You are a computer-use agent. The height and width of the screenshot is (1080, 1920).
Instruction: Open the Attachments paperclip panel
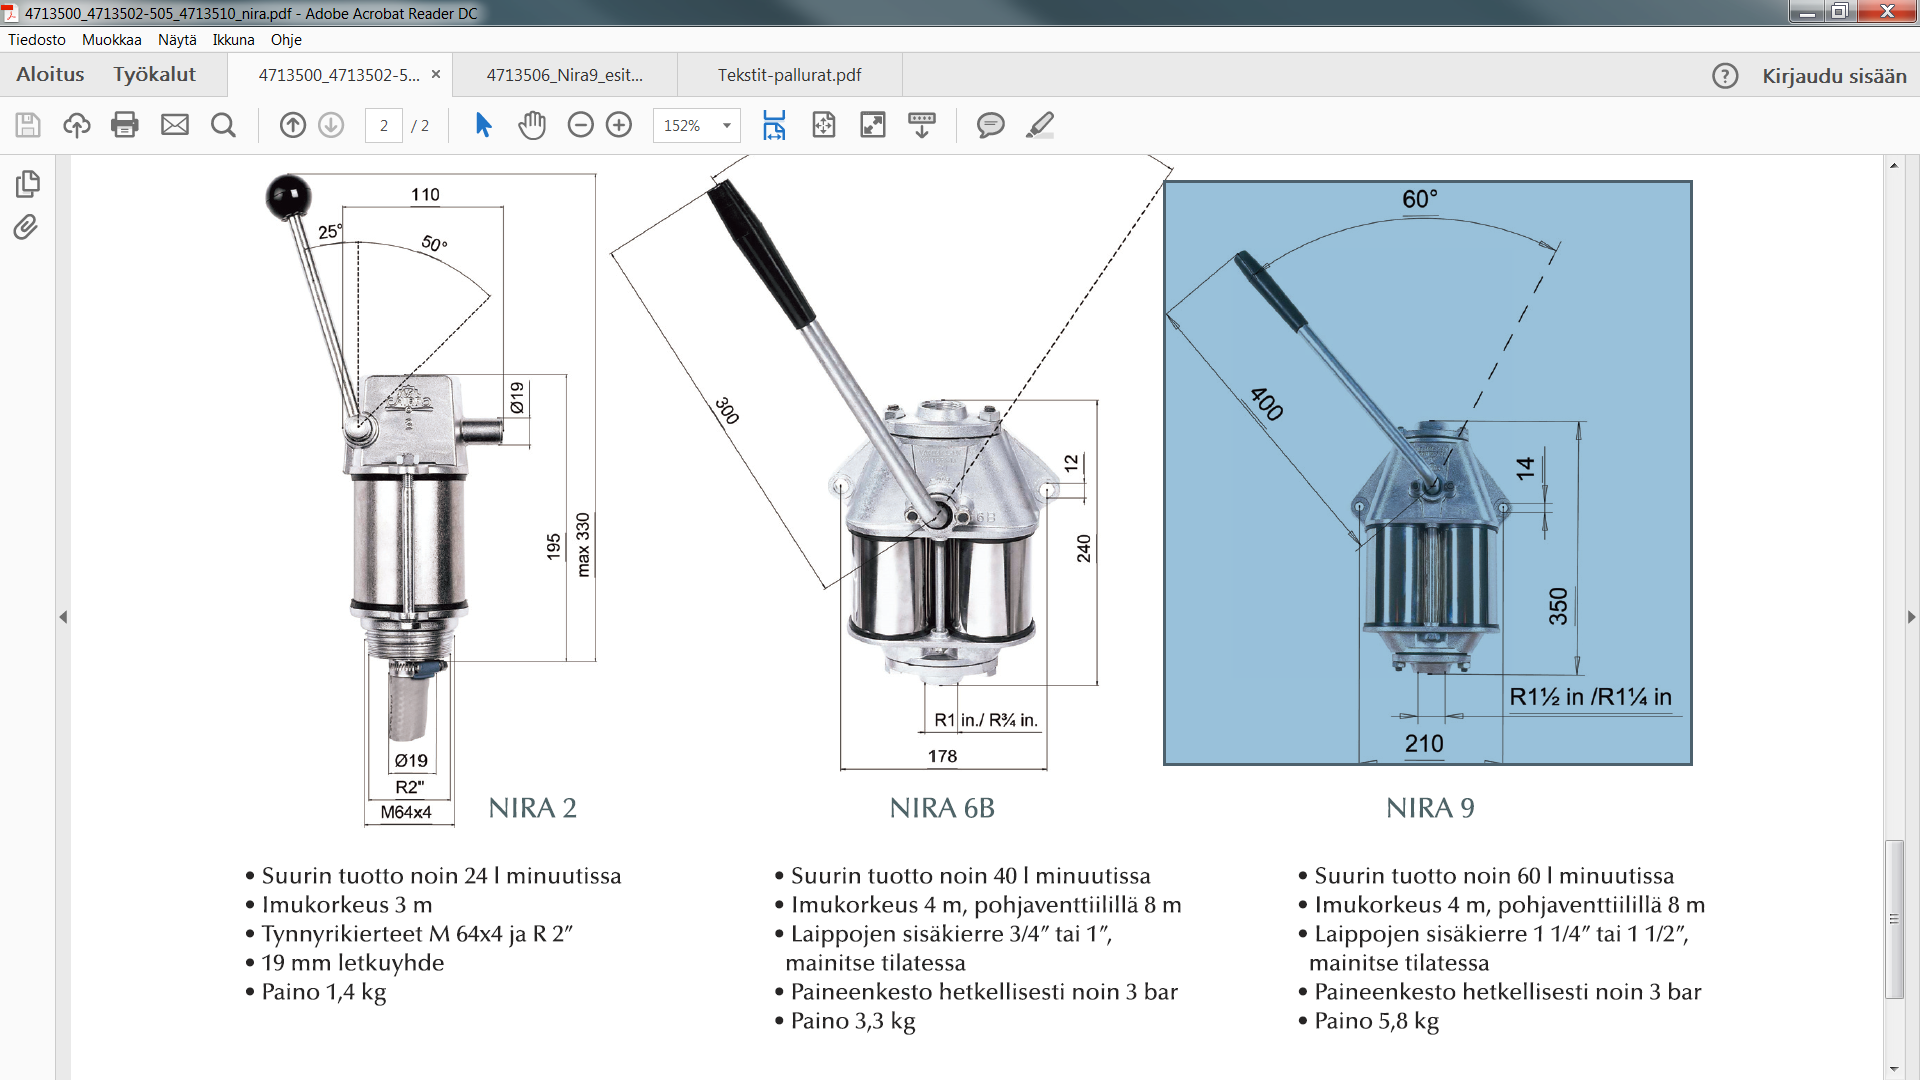(27, 228)
